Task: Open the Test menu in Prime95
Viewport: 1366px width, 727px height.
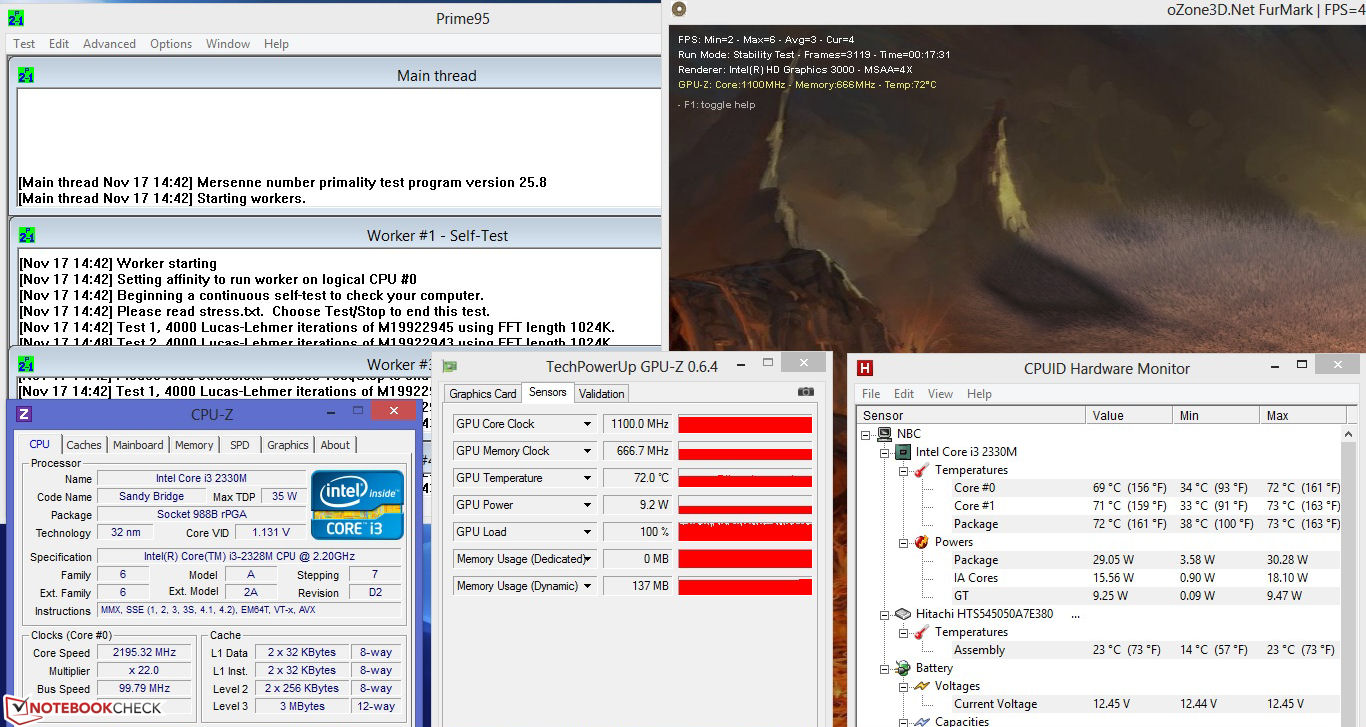Action: pyautogui.click(x=24, y=44)
